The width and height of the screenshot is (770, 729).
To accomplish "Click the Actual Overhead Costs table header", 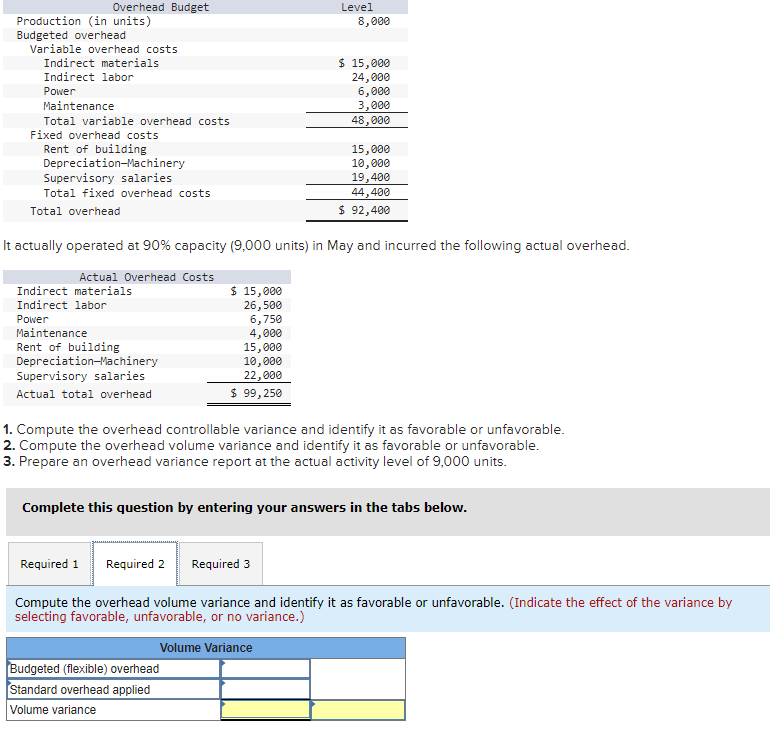I will click(x=147, y=277).
